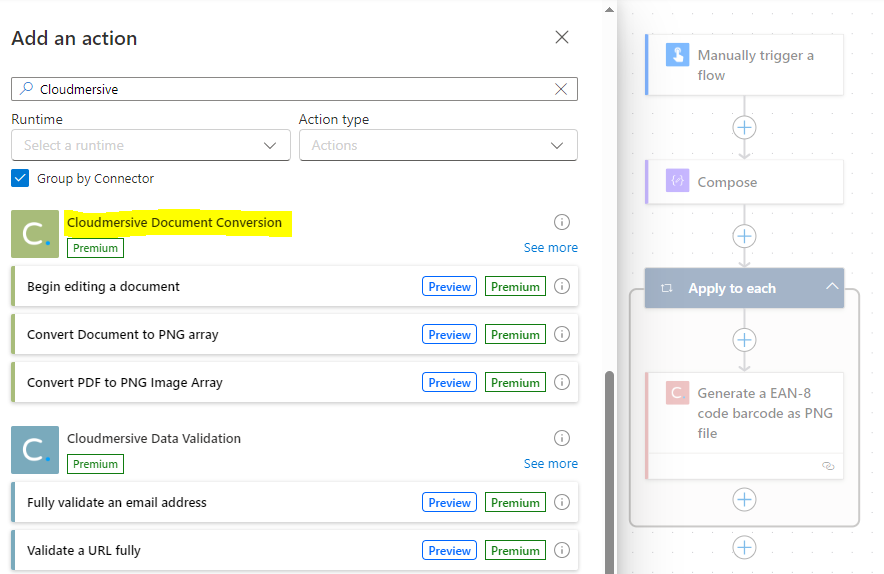Screen dimensions: 884x574
Task: Open the Manually trigger a flow card
Action: coord(744,65)
